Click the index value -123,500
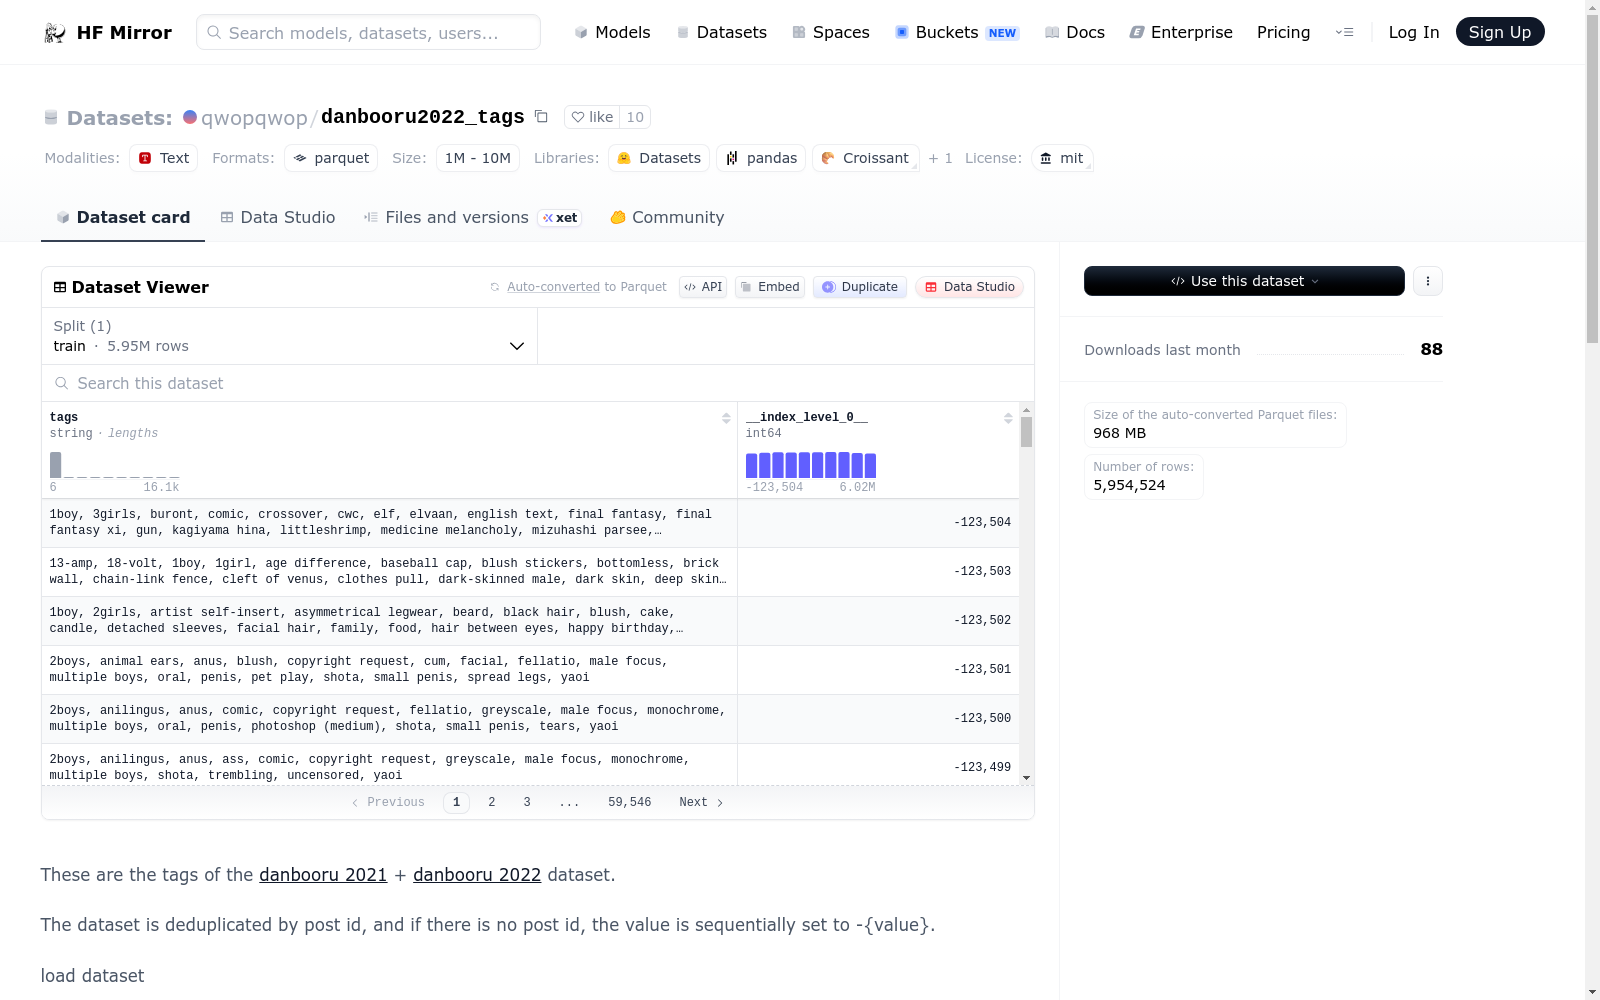Screen dimensions: 1600x1000 tap(982, 719)
